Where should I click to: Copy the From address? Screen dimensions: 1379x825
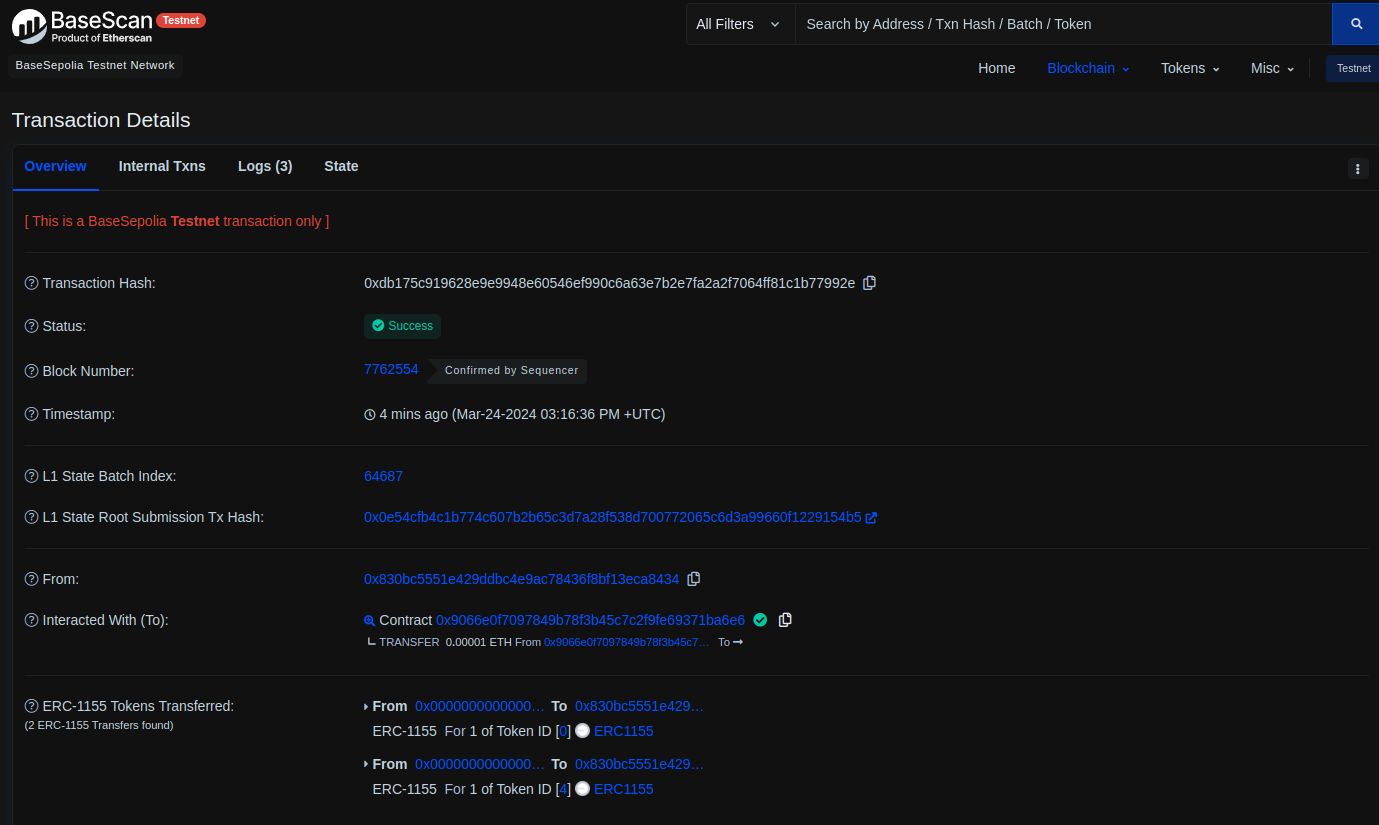pos(693,579)
